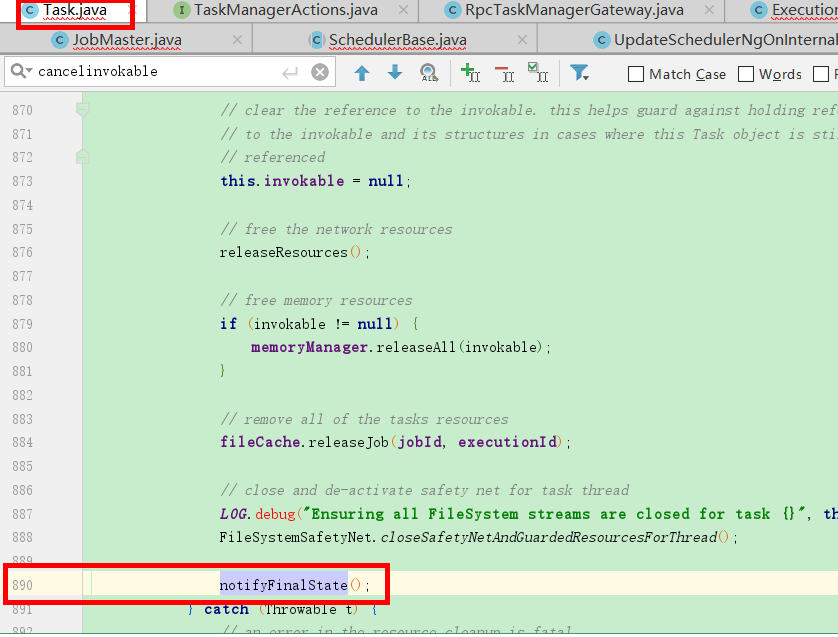The width and height of the screenshot is (838, 637).
Task: Open the JobMaster.java tab
Action: tap(127, 40)
